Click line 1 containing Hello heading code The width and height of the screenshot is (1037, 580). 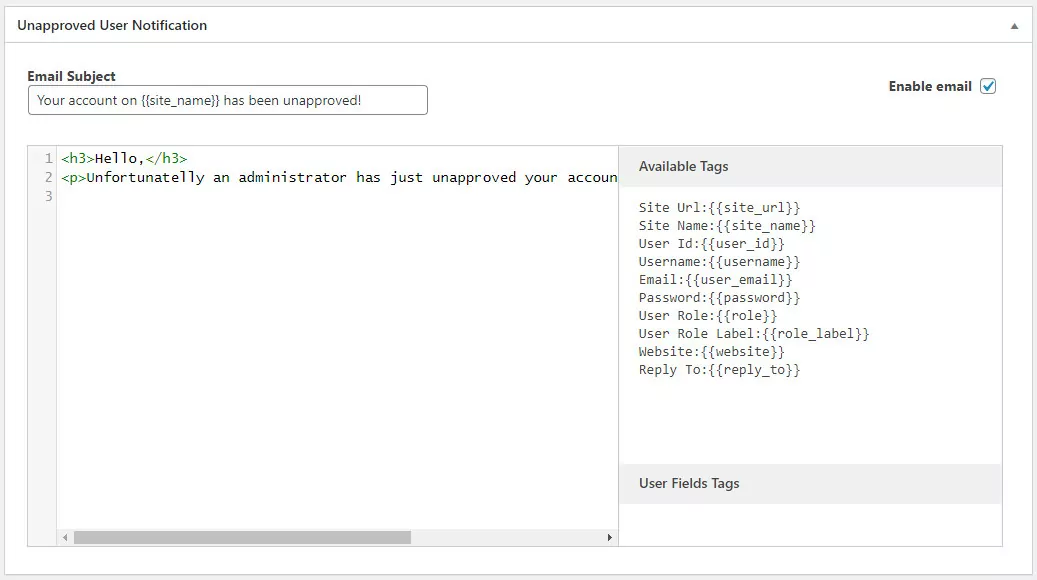point(124,158)
